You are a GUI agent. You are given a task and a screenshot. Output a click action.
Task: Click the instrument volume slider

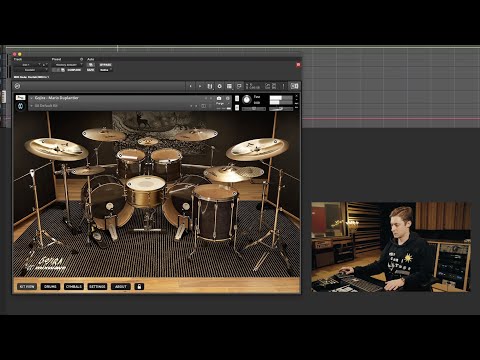pos(281,109)
